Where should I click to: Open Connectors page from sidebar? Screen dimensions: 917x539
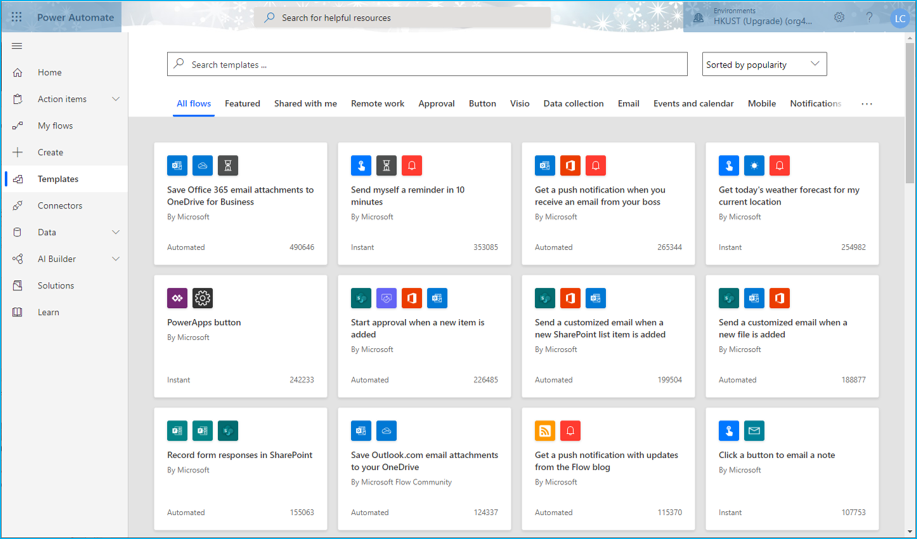(65, 205)
